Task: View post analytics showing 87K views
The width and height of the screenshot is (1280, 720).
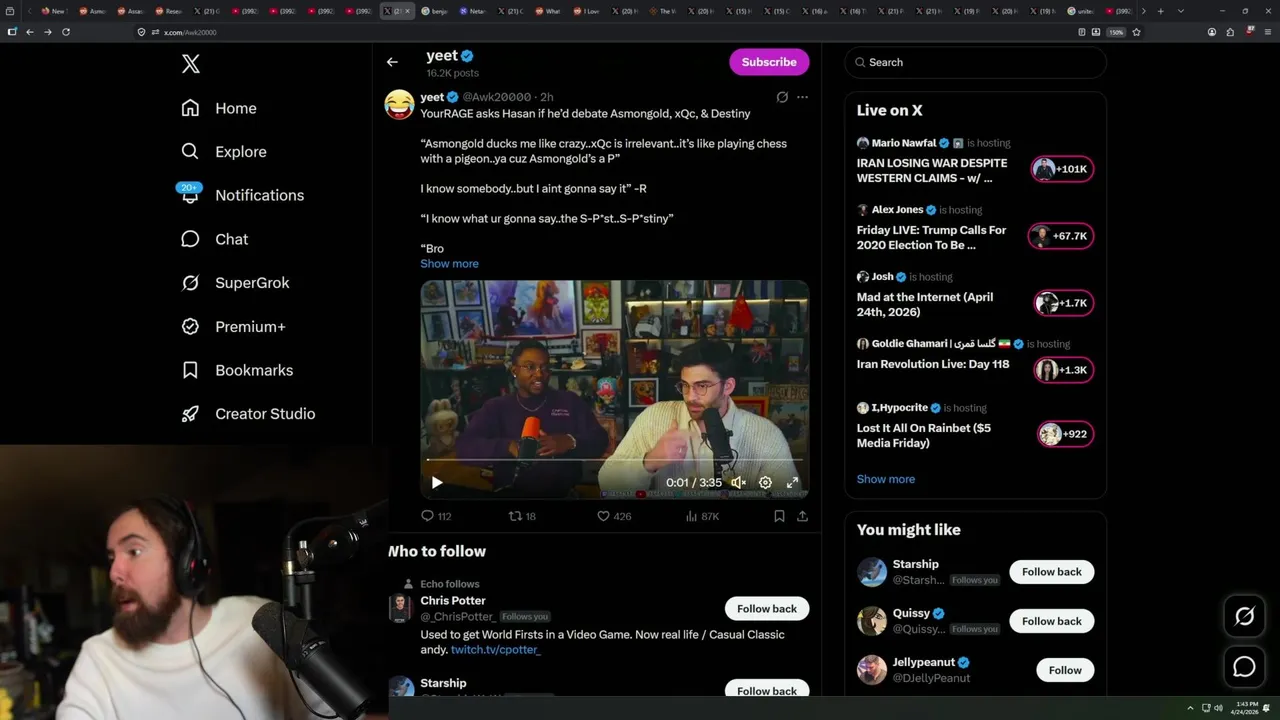Action: click(702, 516)
